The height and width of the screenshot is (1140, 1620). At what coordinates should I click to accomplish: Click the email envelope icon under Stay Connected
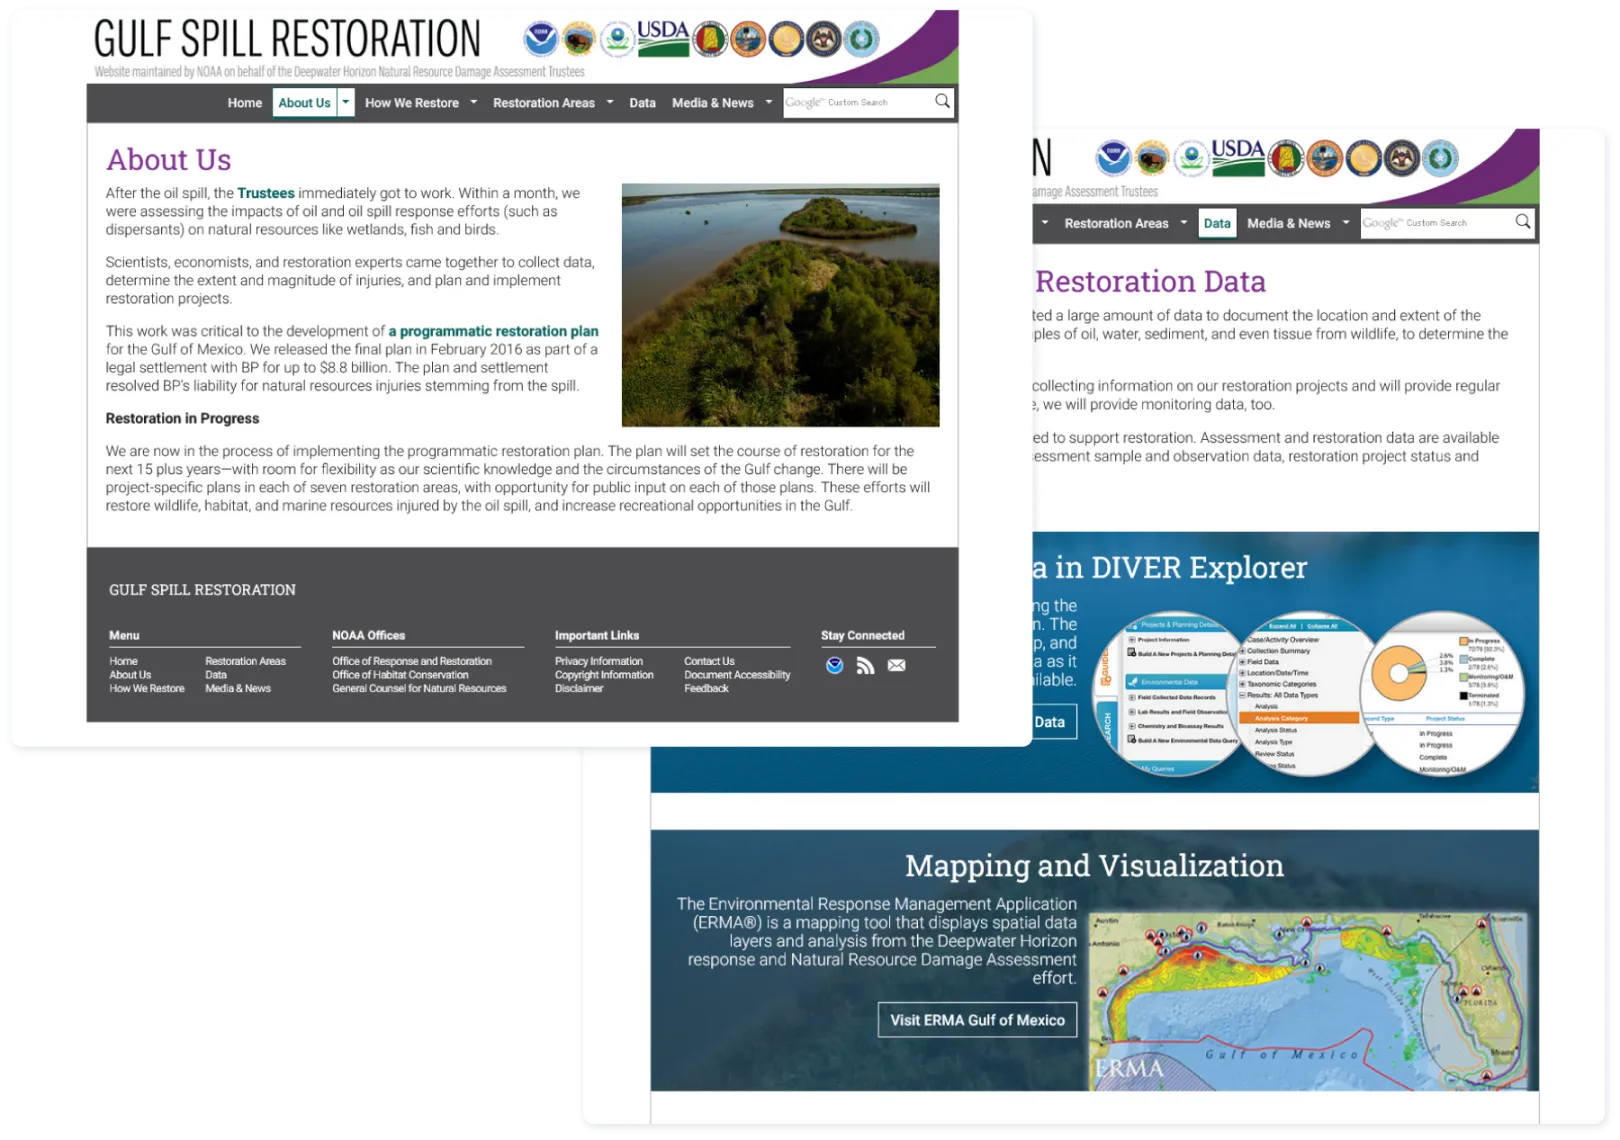[896, 666]
